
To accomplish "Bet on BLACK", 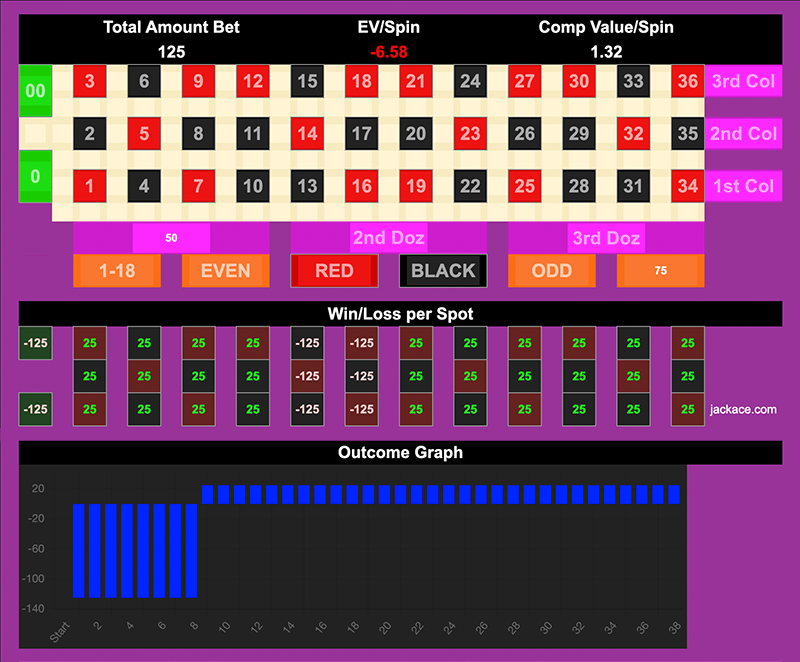I will point(443,271).
